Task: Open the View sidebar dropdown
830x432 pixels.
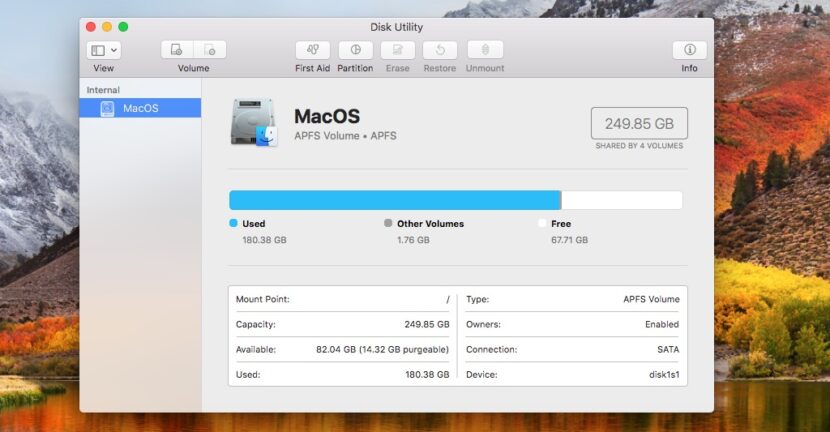Action: [x=104, y=50]
